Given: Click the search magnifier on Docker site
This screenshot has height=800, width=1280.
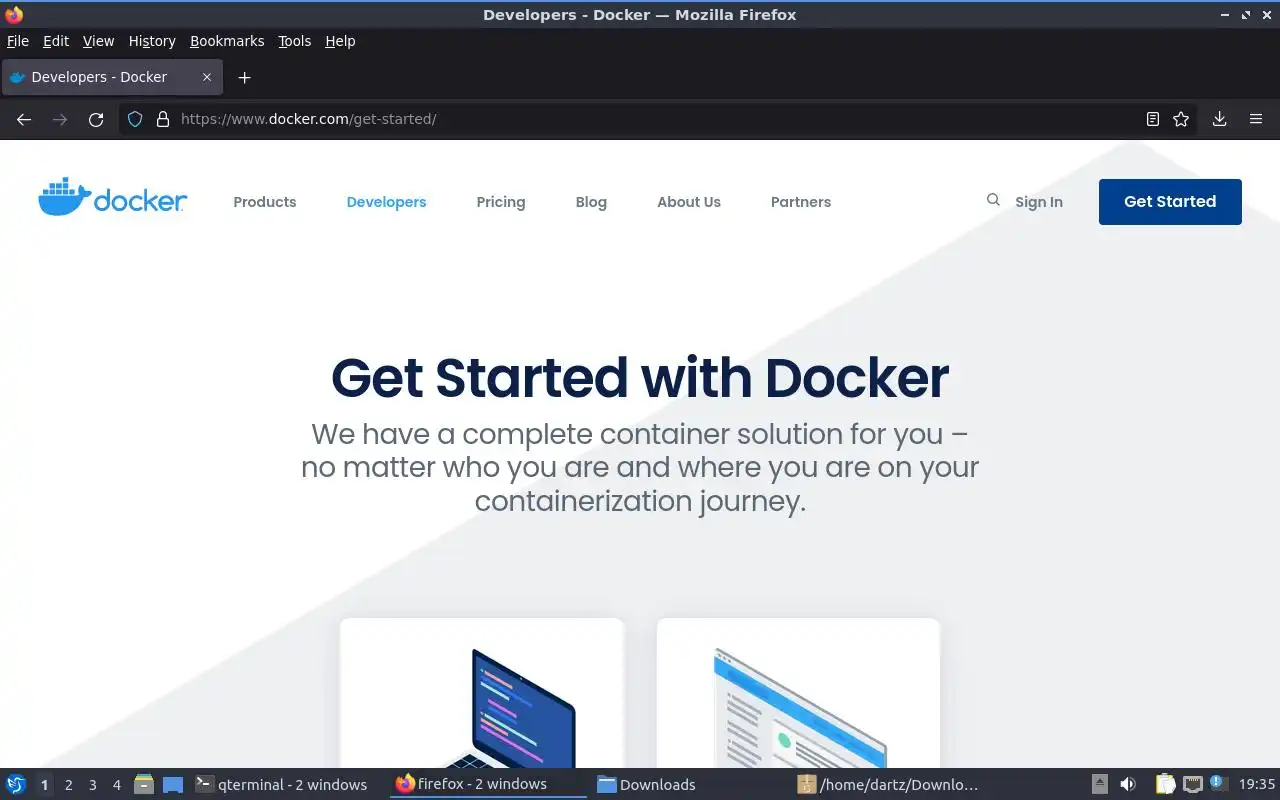Looking at the screenshot, I should click(x=993, y=200).
